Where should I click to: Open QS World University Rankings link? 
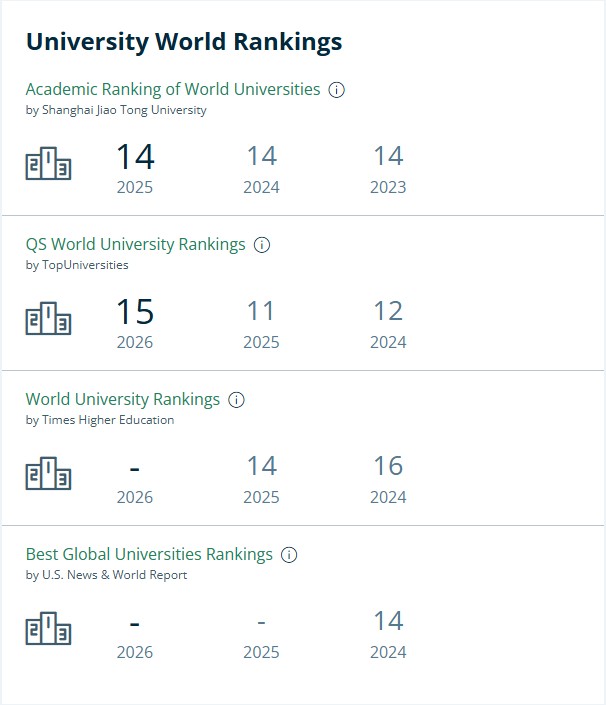[x=135, y=245]
